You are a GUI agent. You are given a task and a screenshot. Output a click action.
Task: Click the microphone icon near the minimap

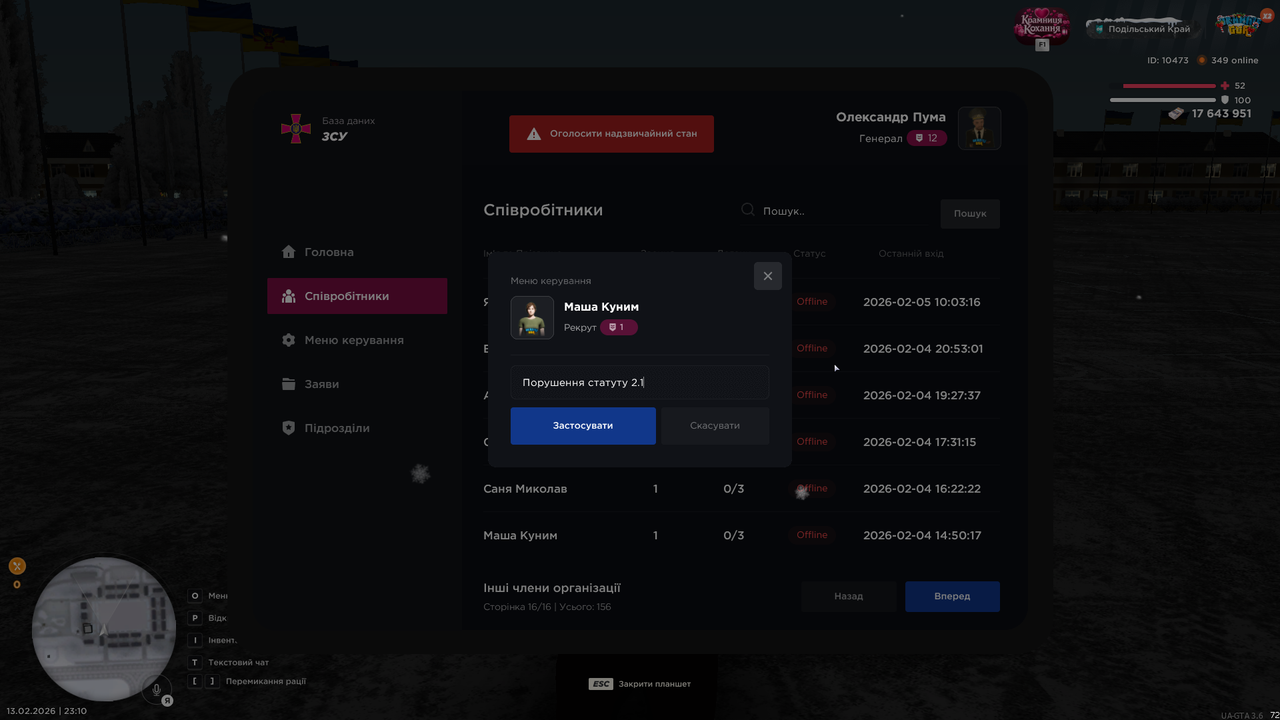(155, 689)
